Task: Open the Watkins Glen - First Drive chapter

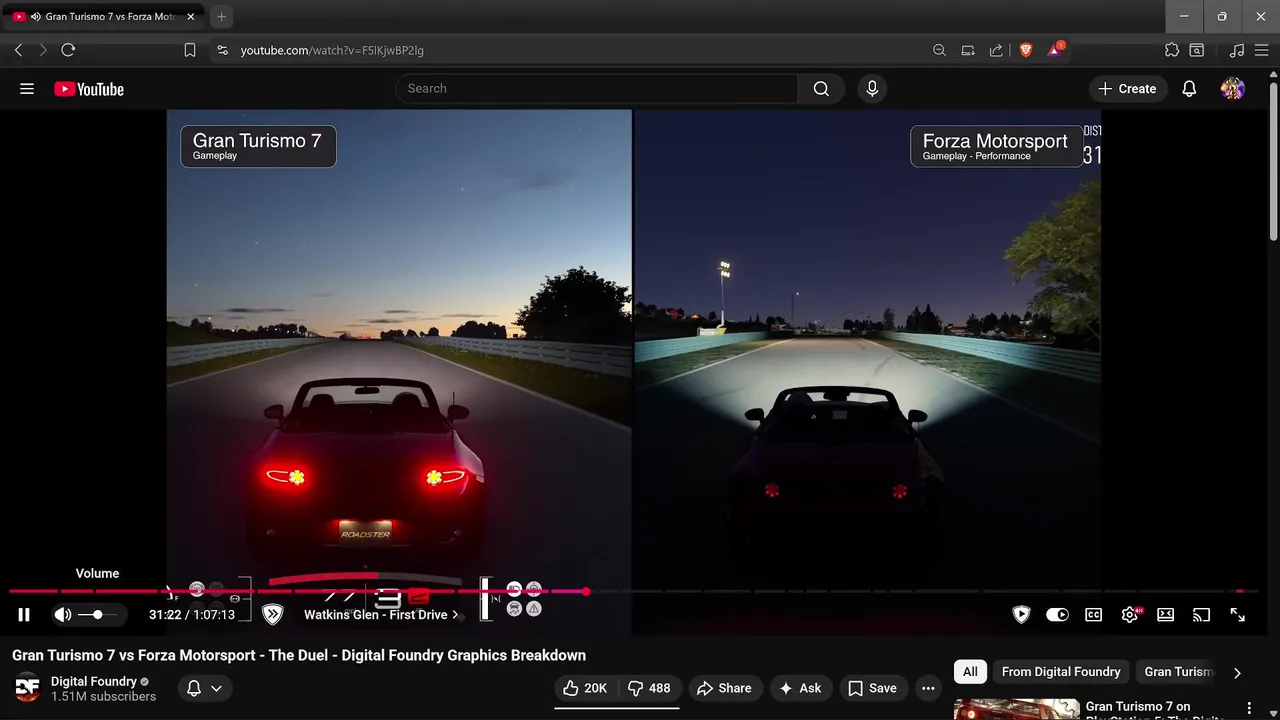Action: click(381, 615)
